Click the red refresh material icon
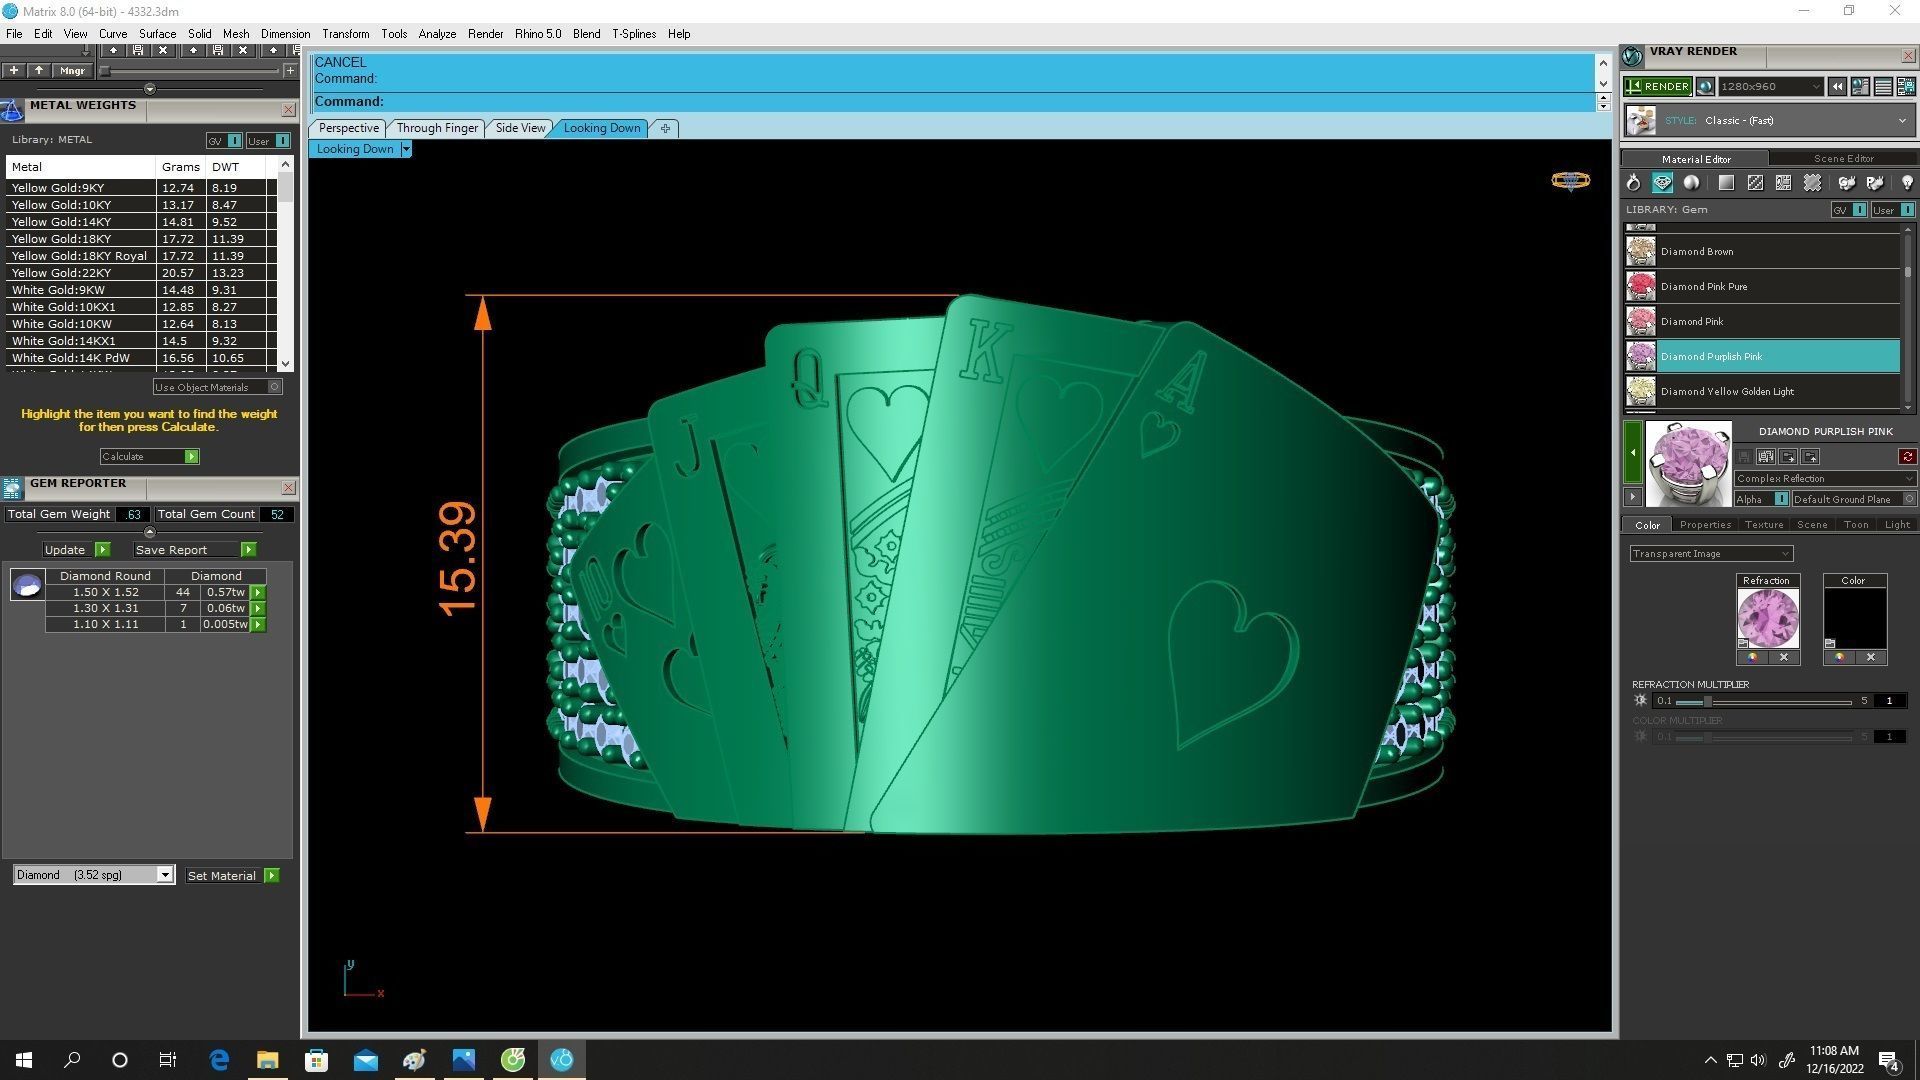 (1907, 457)
